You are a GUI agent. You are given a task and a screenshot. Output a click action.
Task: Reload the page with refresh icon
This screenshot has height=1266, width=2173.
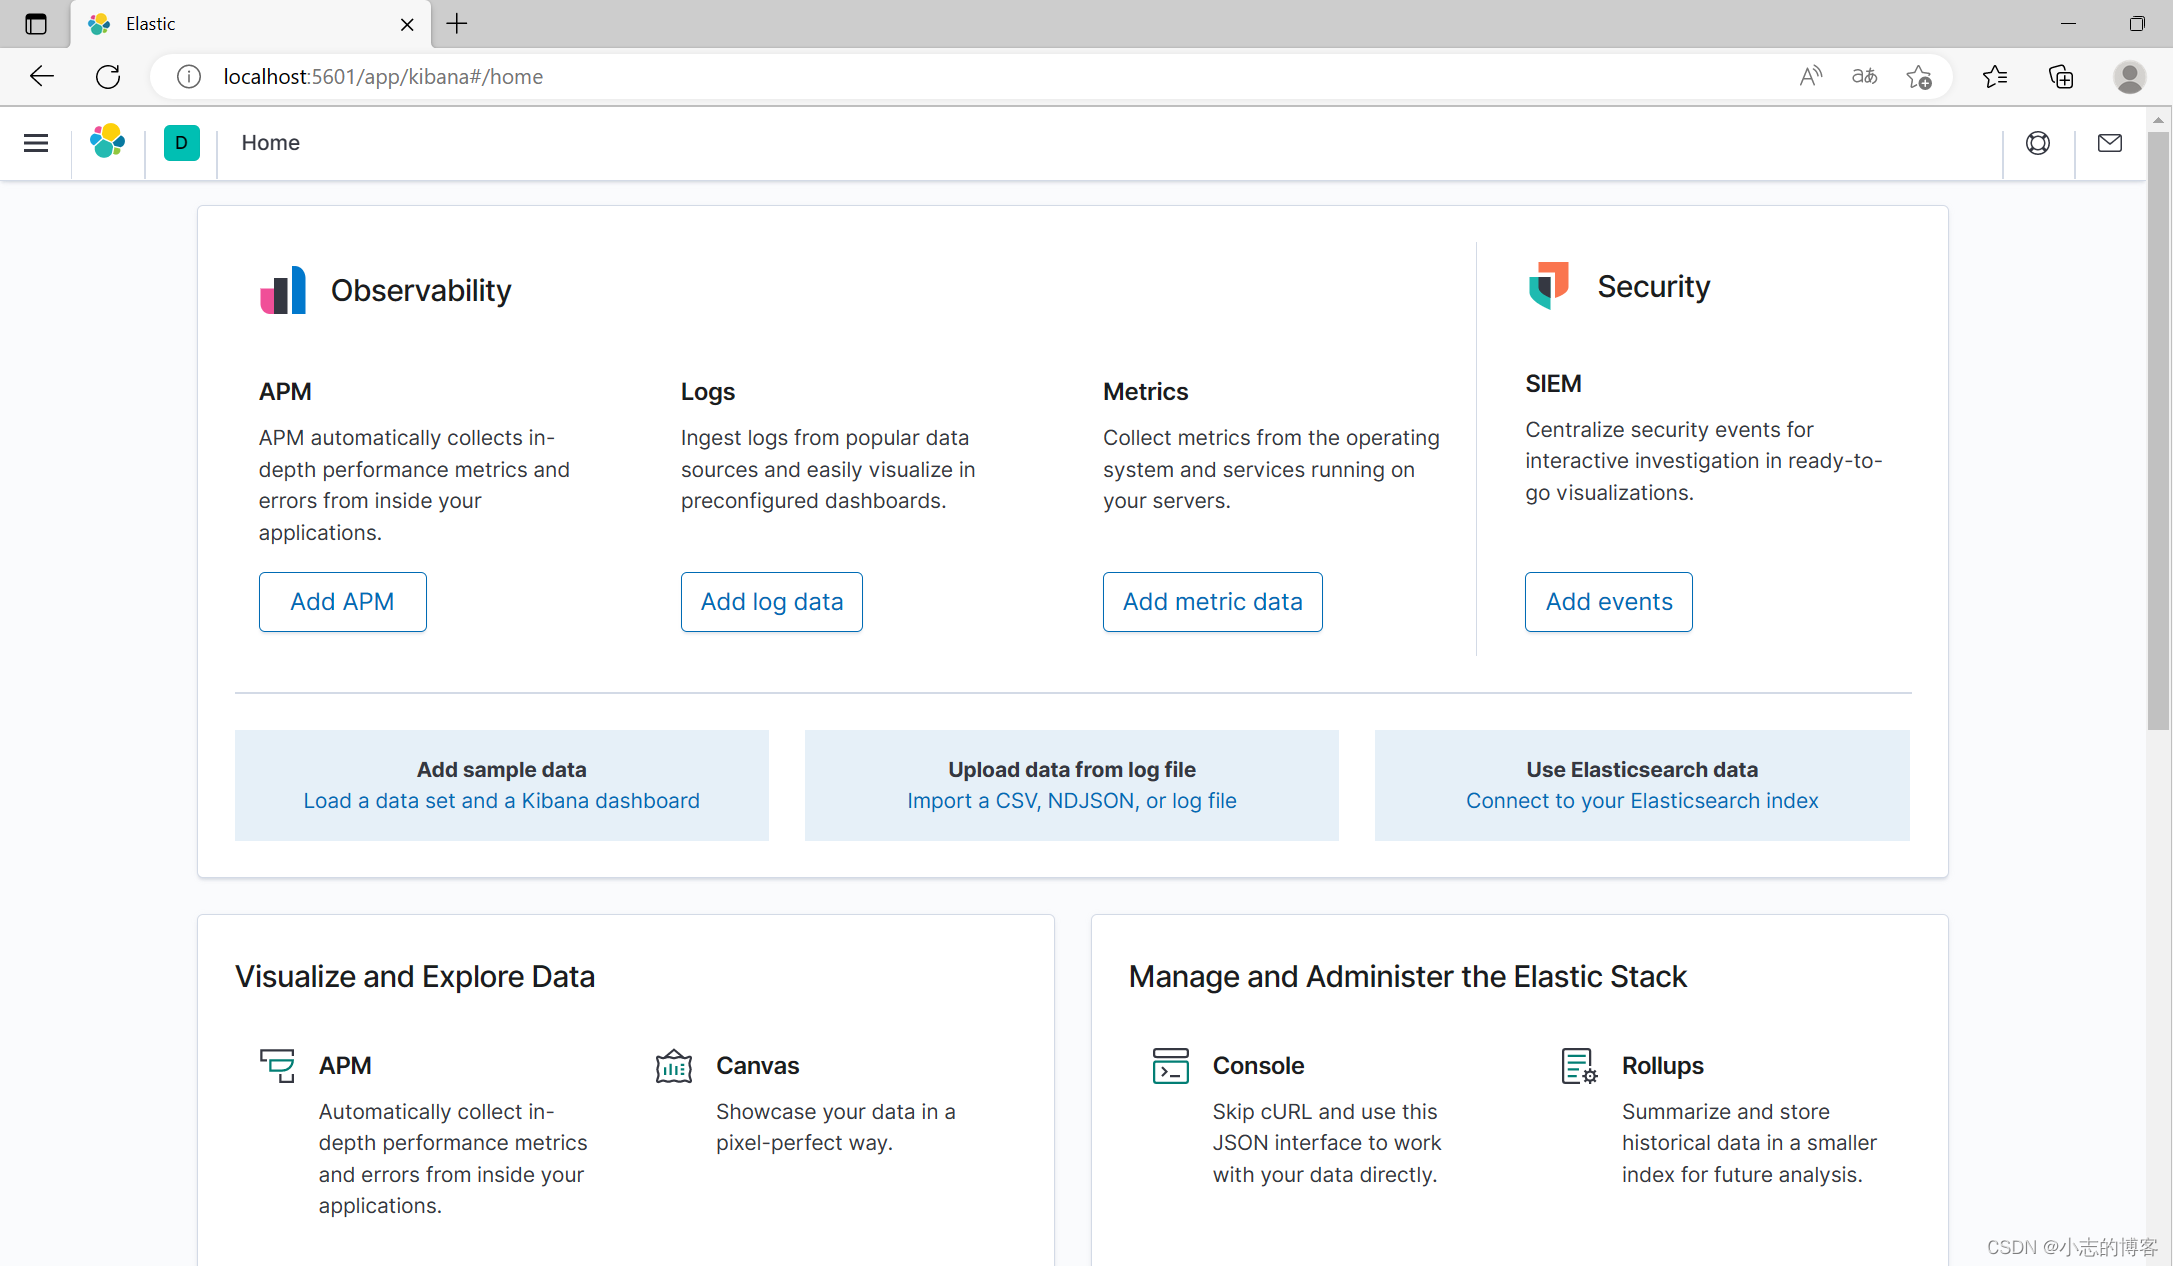point(108,77)
